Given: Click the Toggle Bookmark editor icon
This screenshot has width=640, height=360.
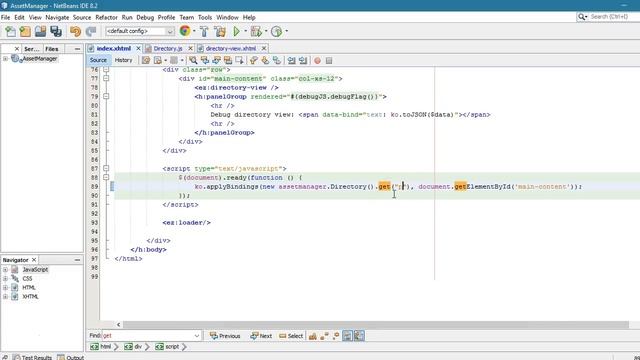Looking at the screenshot, I should [277, 60].
